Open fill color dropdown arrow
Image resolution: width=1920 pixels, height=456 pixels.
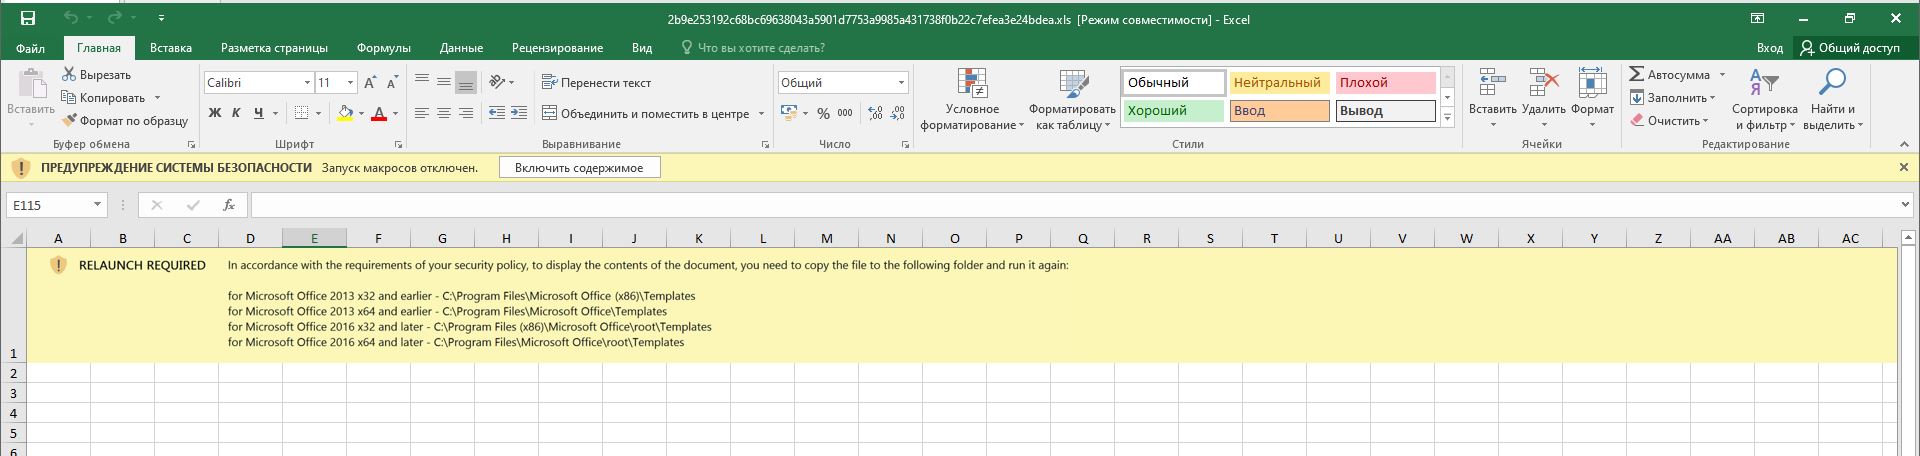(x=360, y=113)
